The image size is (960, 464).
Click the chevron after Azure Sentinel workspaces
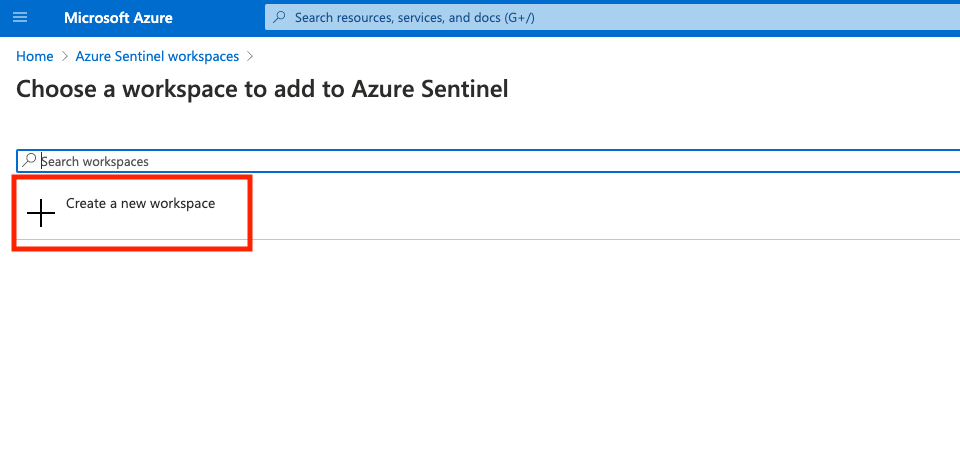pyautogui.click(x=250, y=57)
